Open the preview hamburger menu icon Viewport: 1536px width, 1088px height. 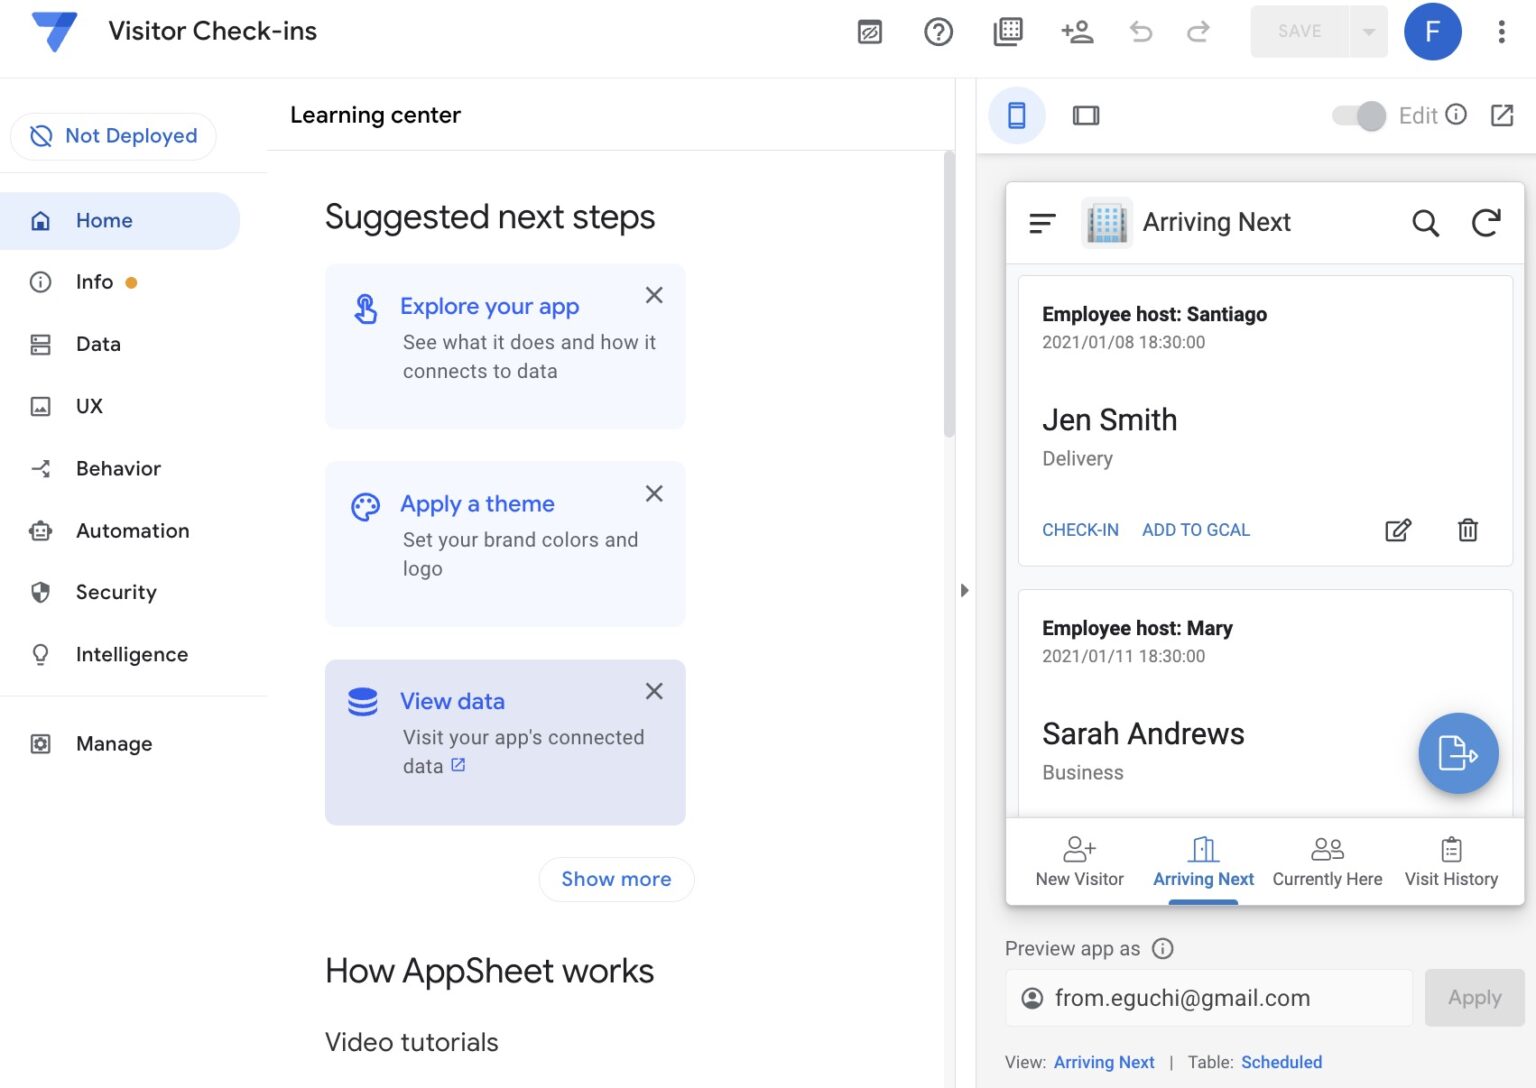[x=1042, y=223]
